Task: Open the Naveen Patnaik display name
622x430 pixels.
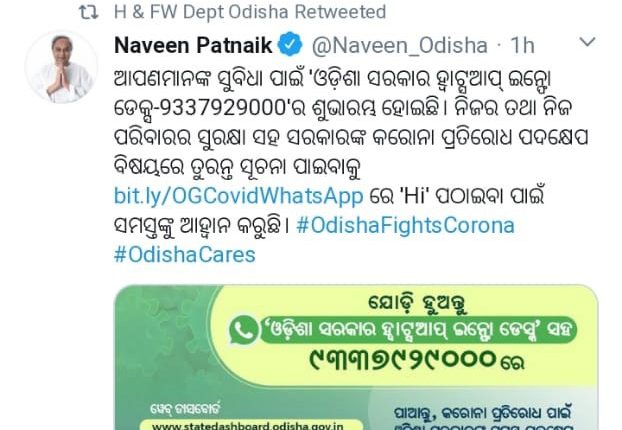Action: [193, 45]
